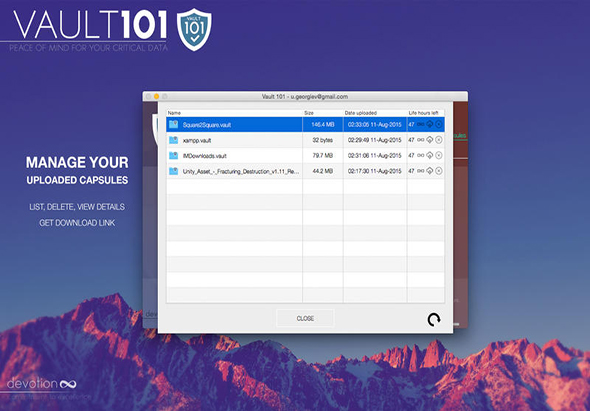This screenshot has height=411, width=590.
Task: Click the 146.4 MB size cell
Action: tap(322, 125)
